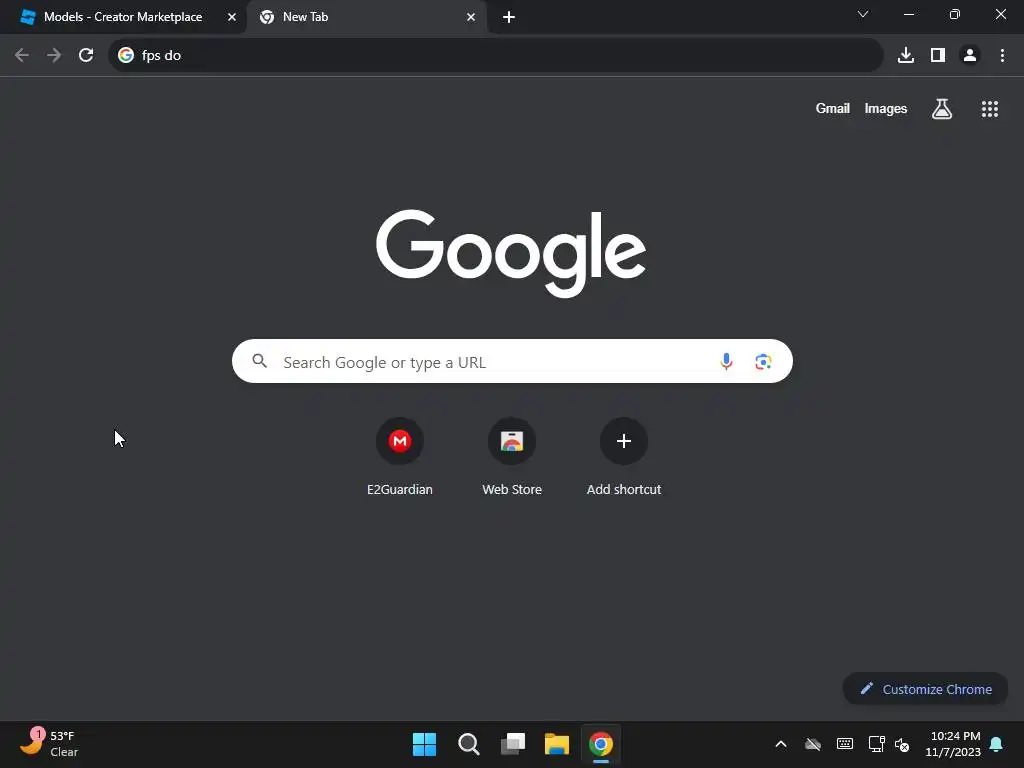Toggle the Chrome side panel icon
This screenshot has width=1024, height=768.
click(x=938, y=56)
